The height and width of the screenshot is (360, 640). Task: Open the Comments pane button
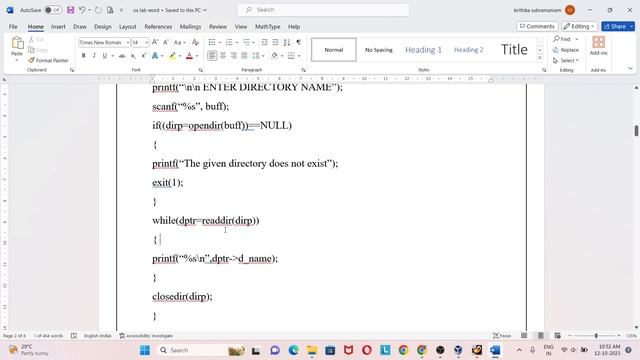click(537, 26)
